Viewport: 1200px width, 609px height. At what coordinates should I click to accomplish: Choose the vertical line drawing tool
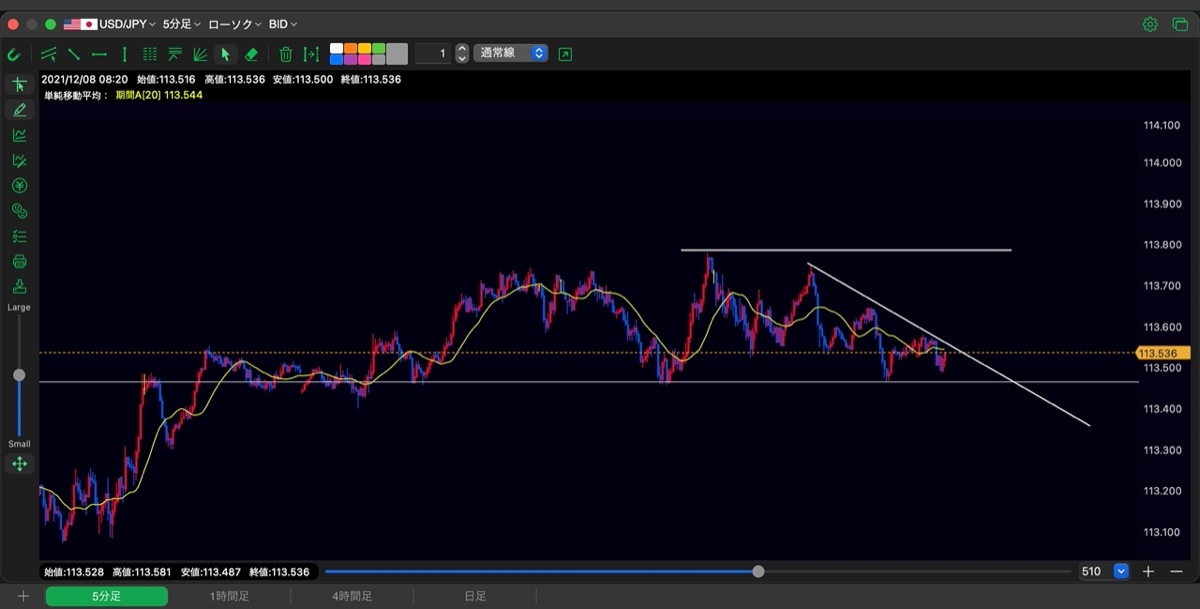124,54
